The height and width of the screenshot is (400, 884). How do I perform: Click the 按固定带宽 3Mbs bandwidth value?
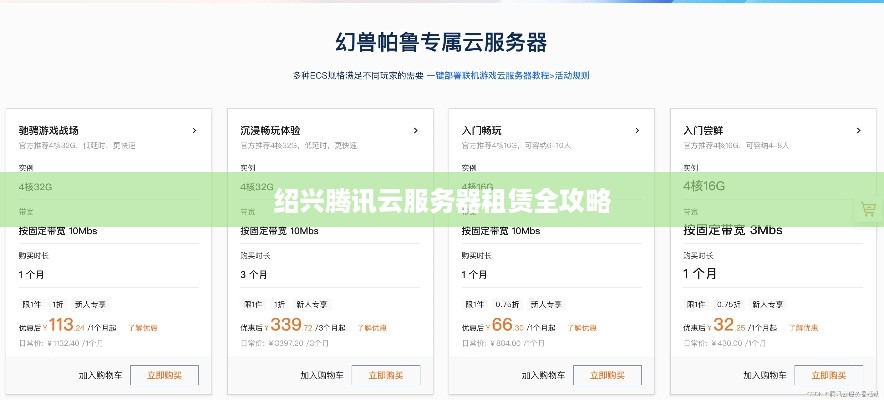pyautogui.click(x=733, y=230)
